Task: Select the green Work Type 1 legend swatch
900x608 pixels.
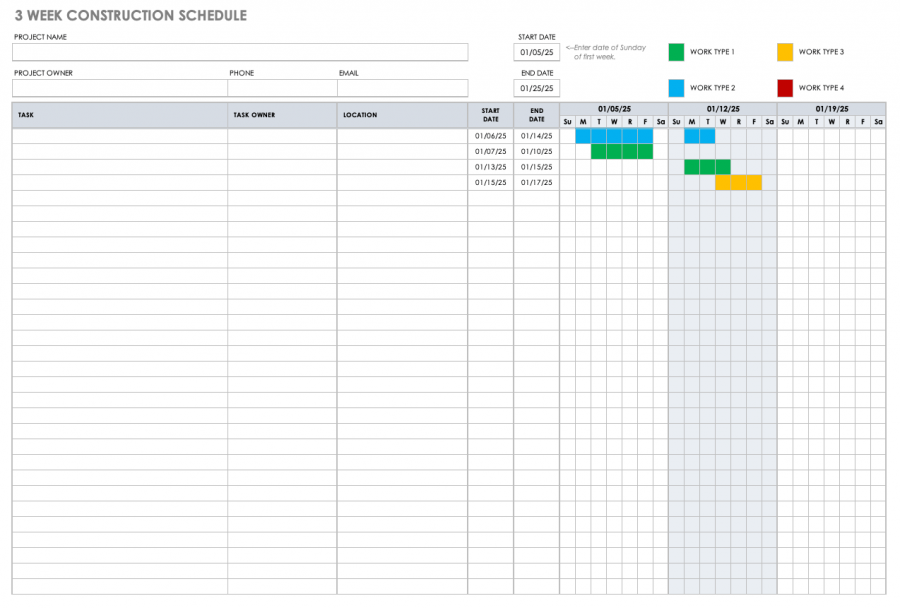Action: pos(677,50)
